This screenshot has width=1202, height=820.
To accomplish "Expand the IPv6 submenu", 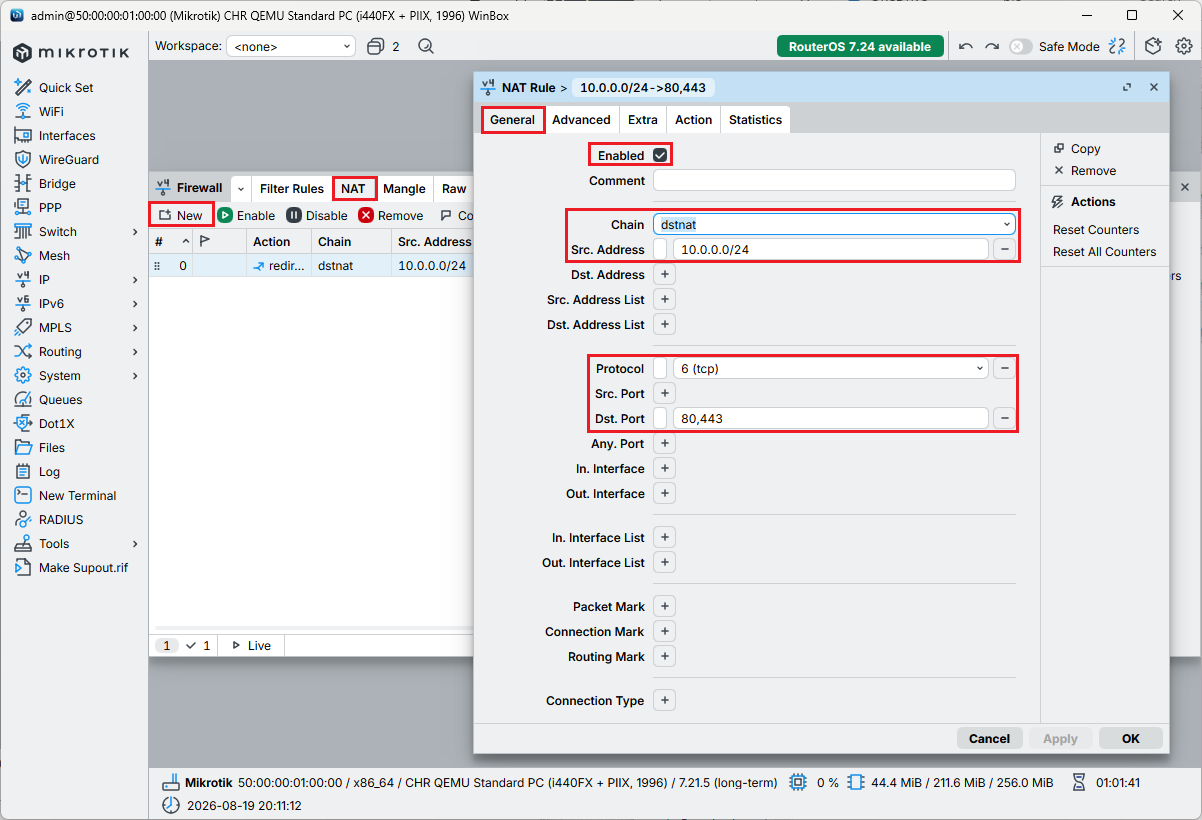I will click(x=135, y=303).
